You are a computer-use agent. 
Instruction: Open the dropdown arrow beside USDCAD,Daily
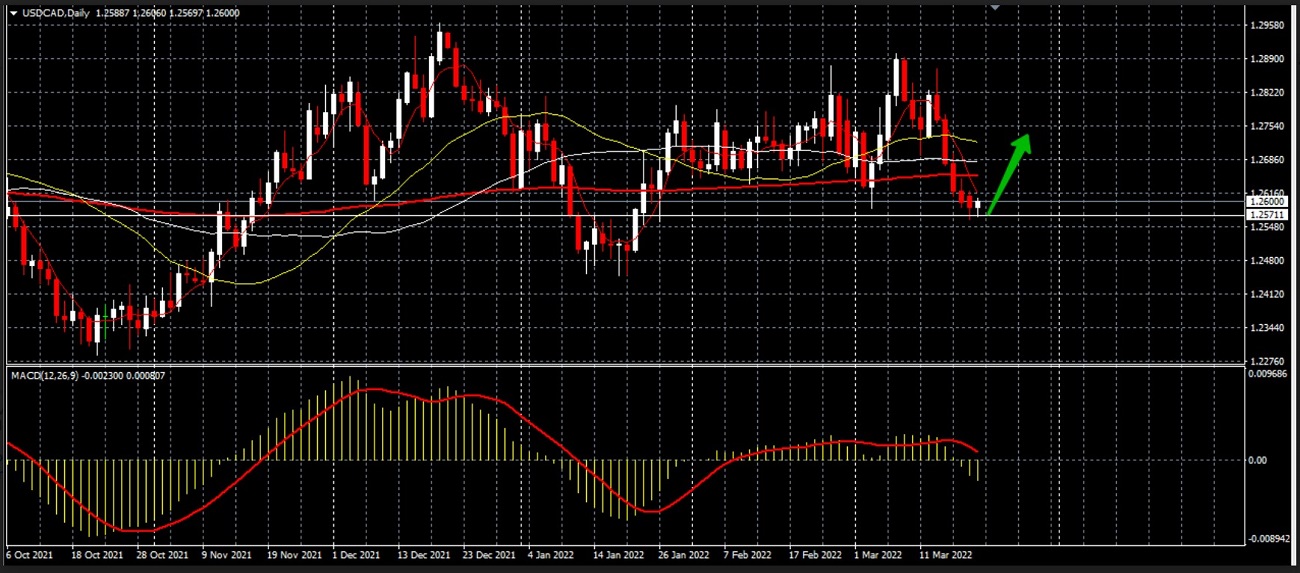tap(13, 11)
